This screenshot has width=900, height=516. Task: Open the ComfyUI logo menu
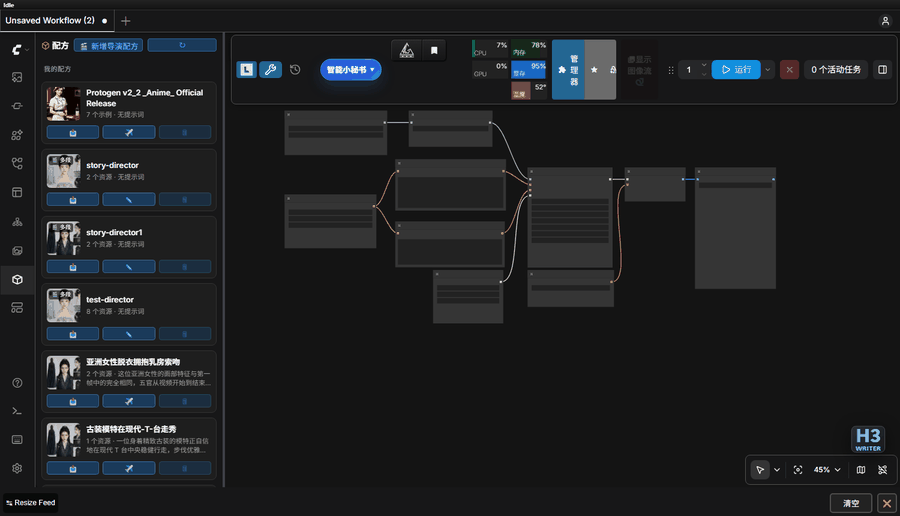click(17, 49)
